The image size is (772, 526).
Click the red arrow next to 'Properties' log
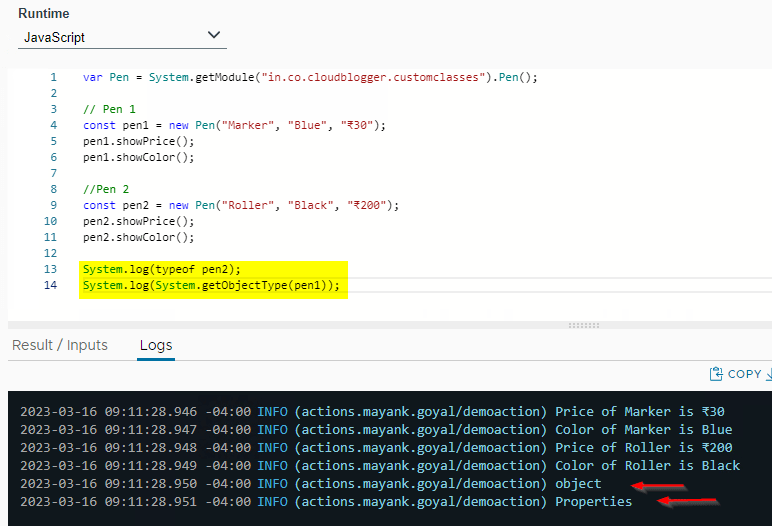pos(692,502)
